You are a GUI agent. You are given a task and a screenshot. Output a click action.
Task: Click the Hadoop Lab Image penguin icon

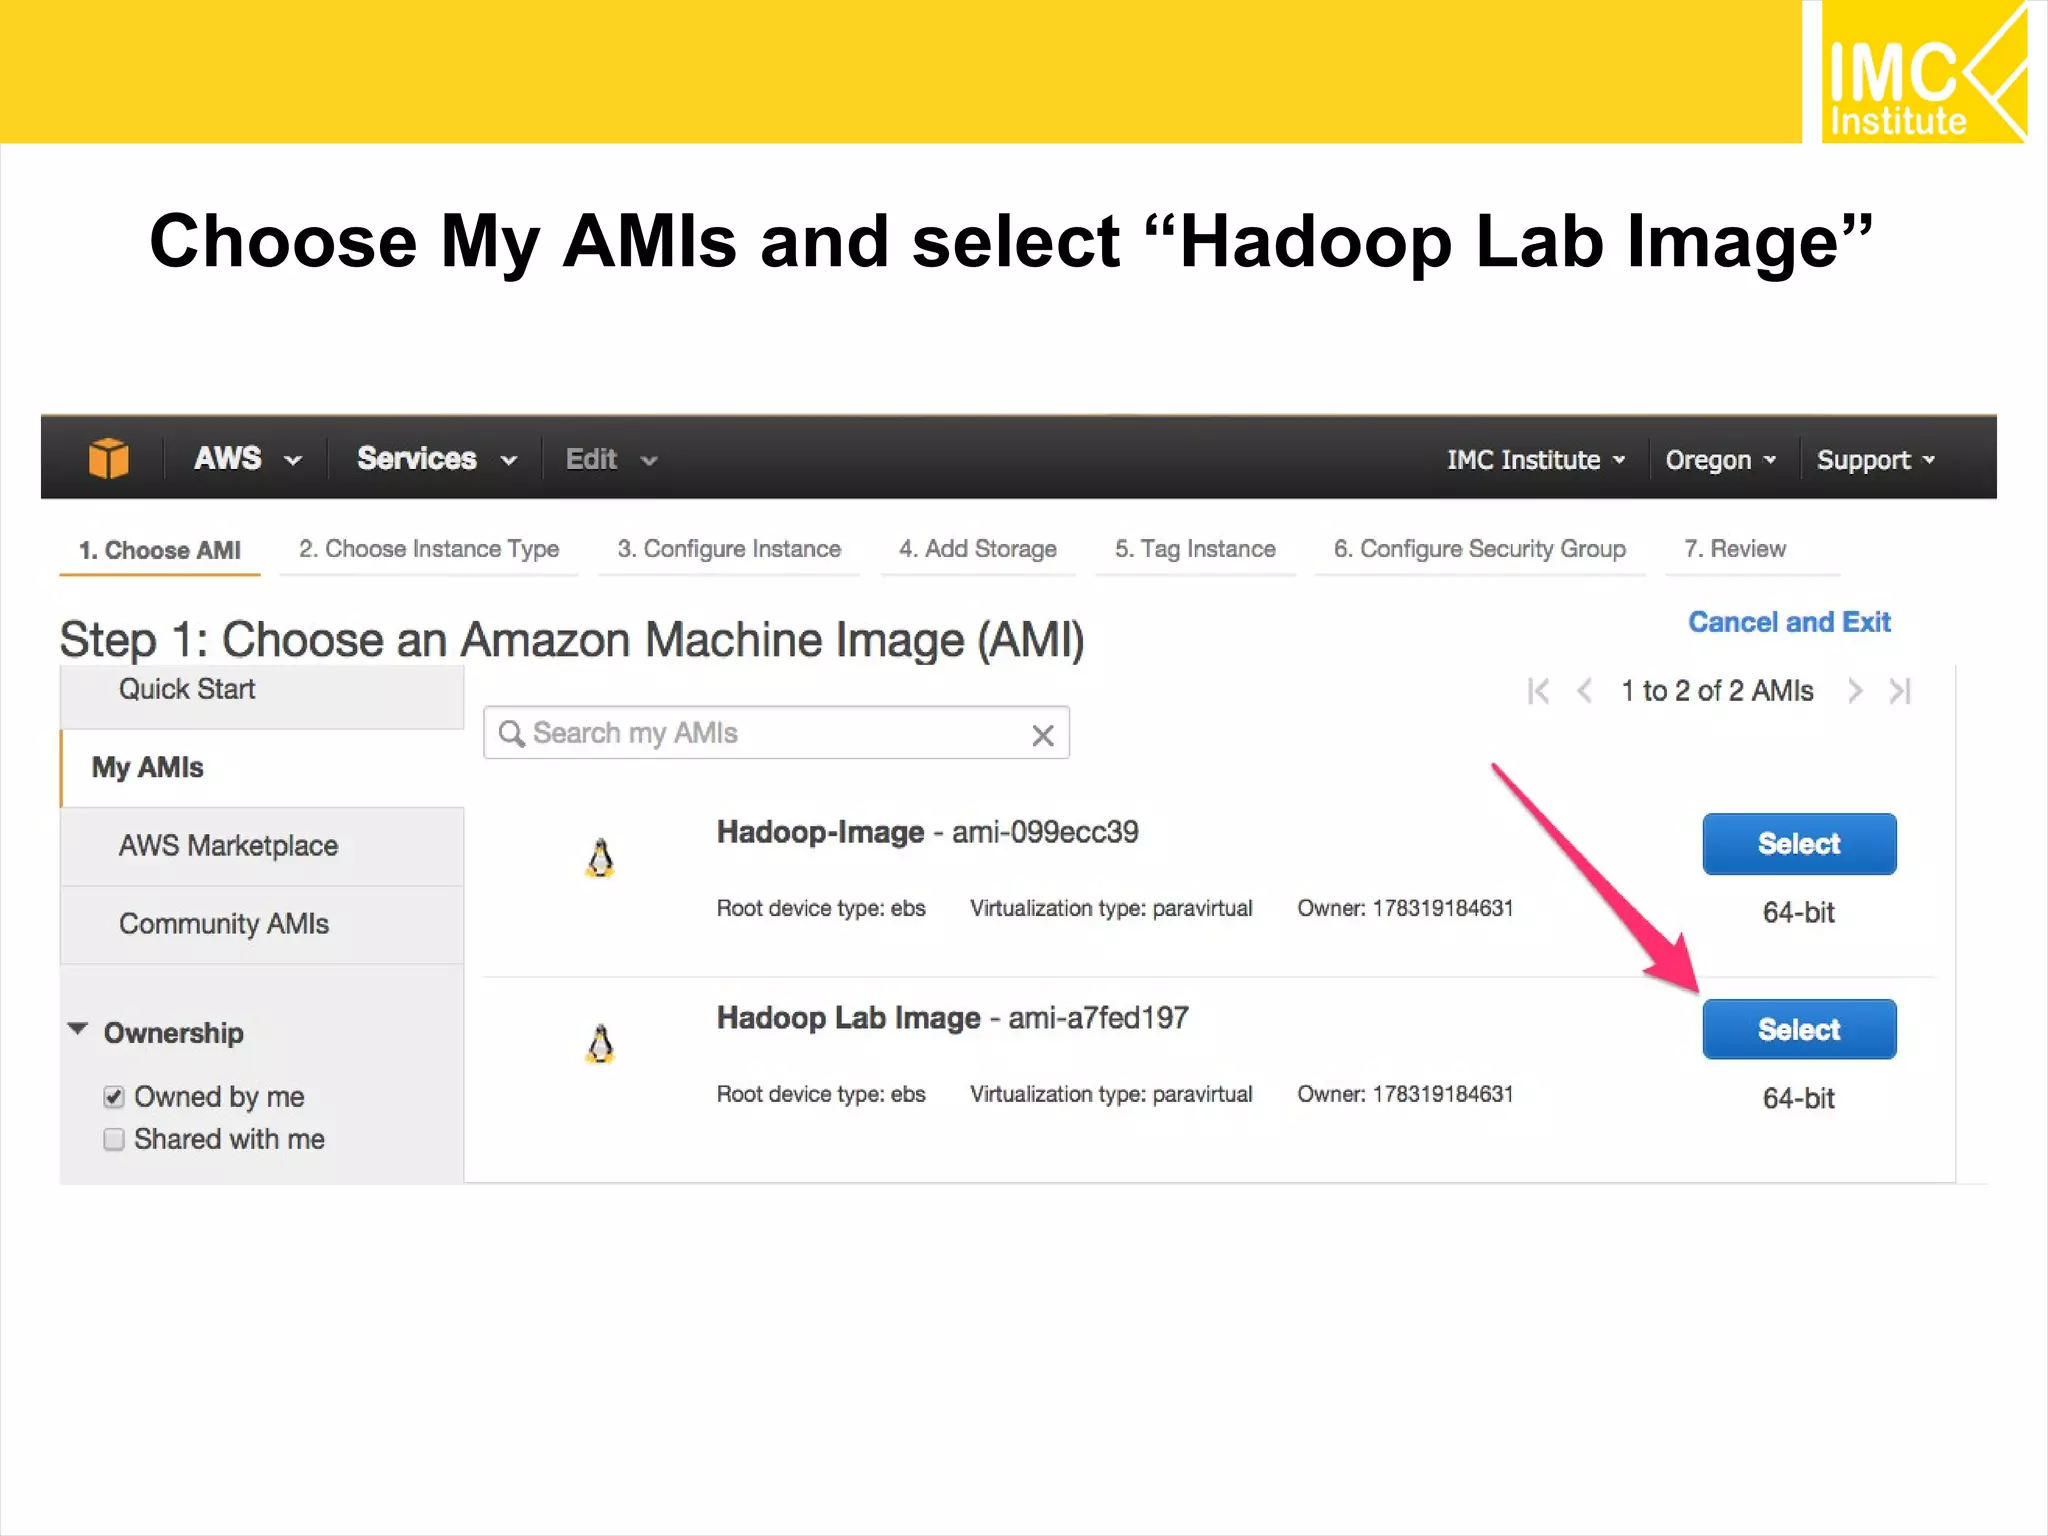pos(600,1044)
